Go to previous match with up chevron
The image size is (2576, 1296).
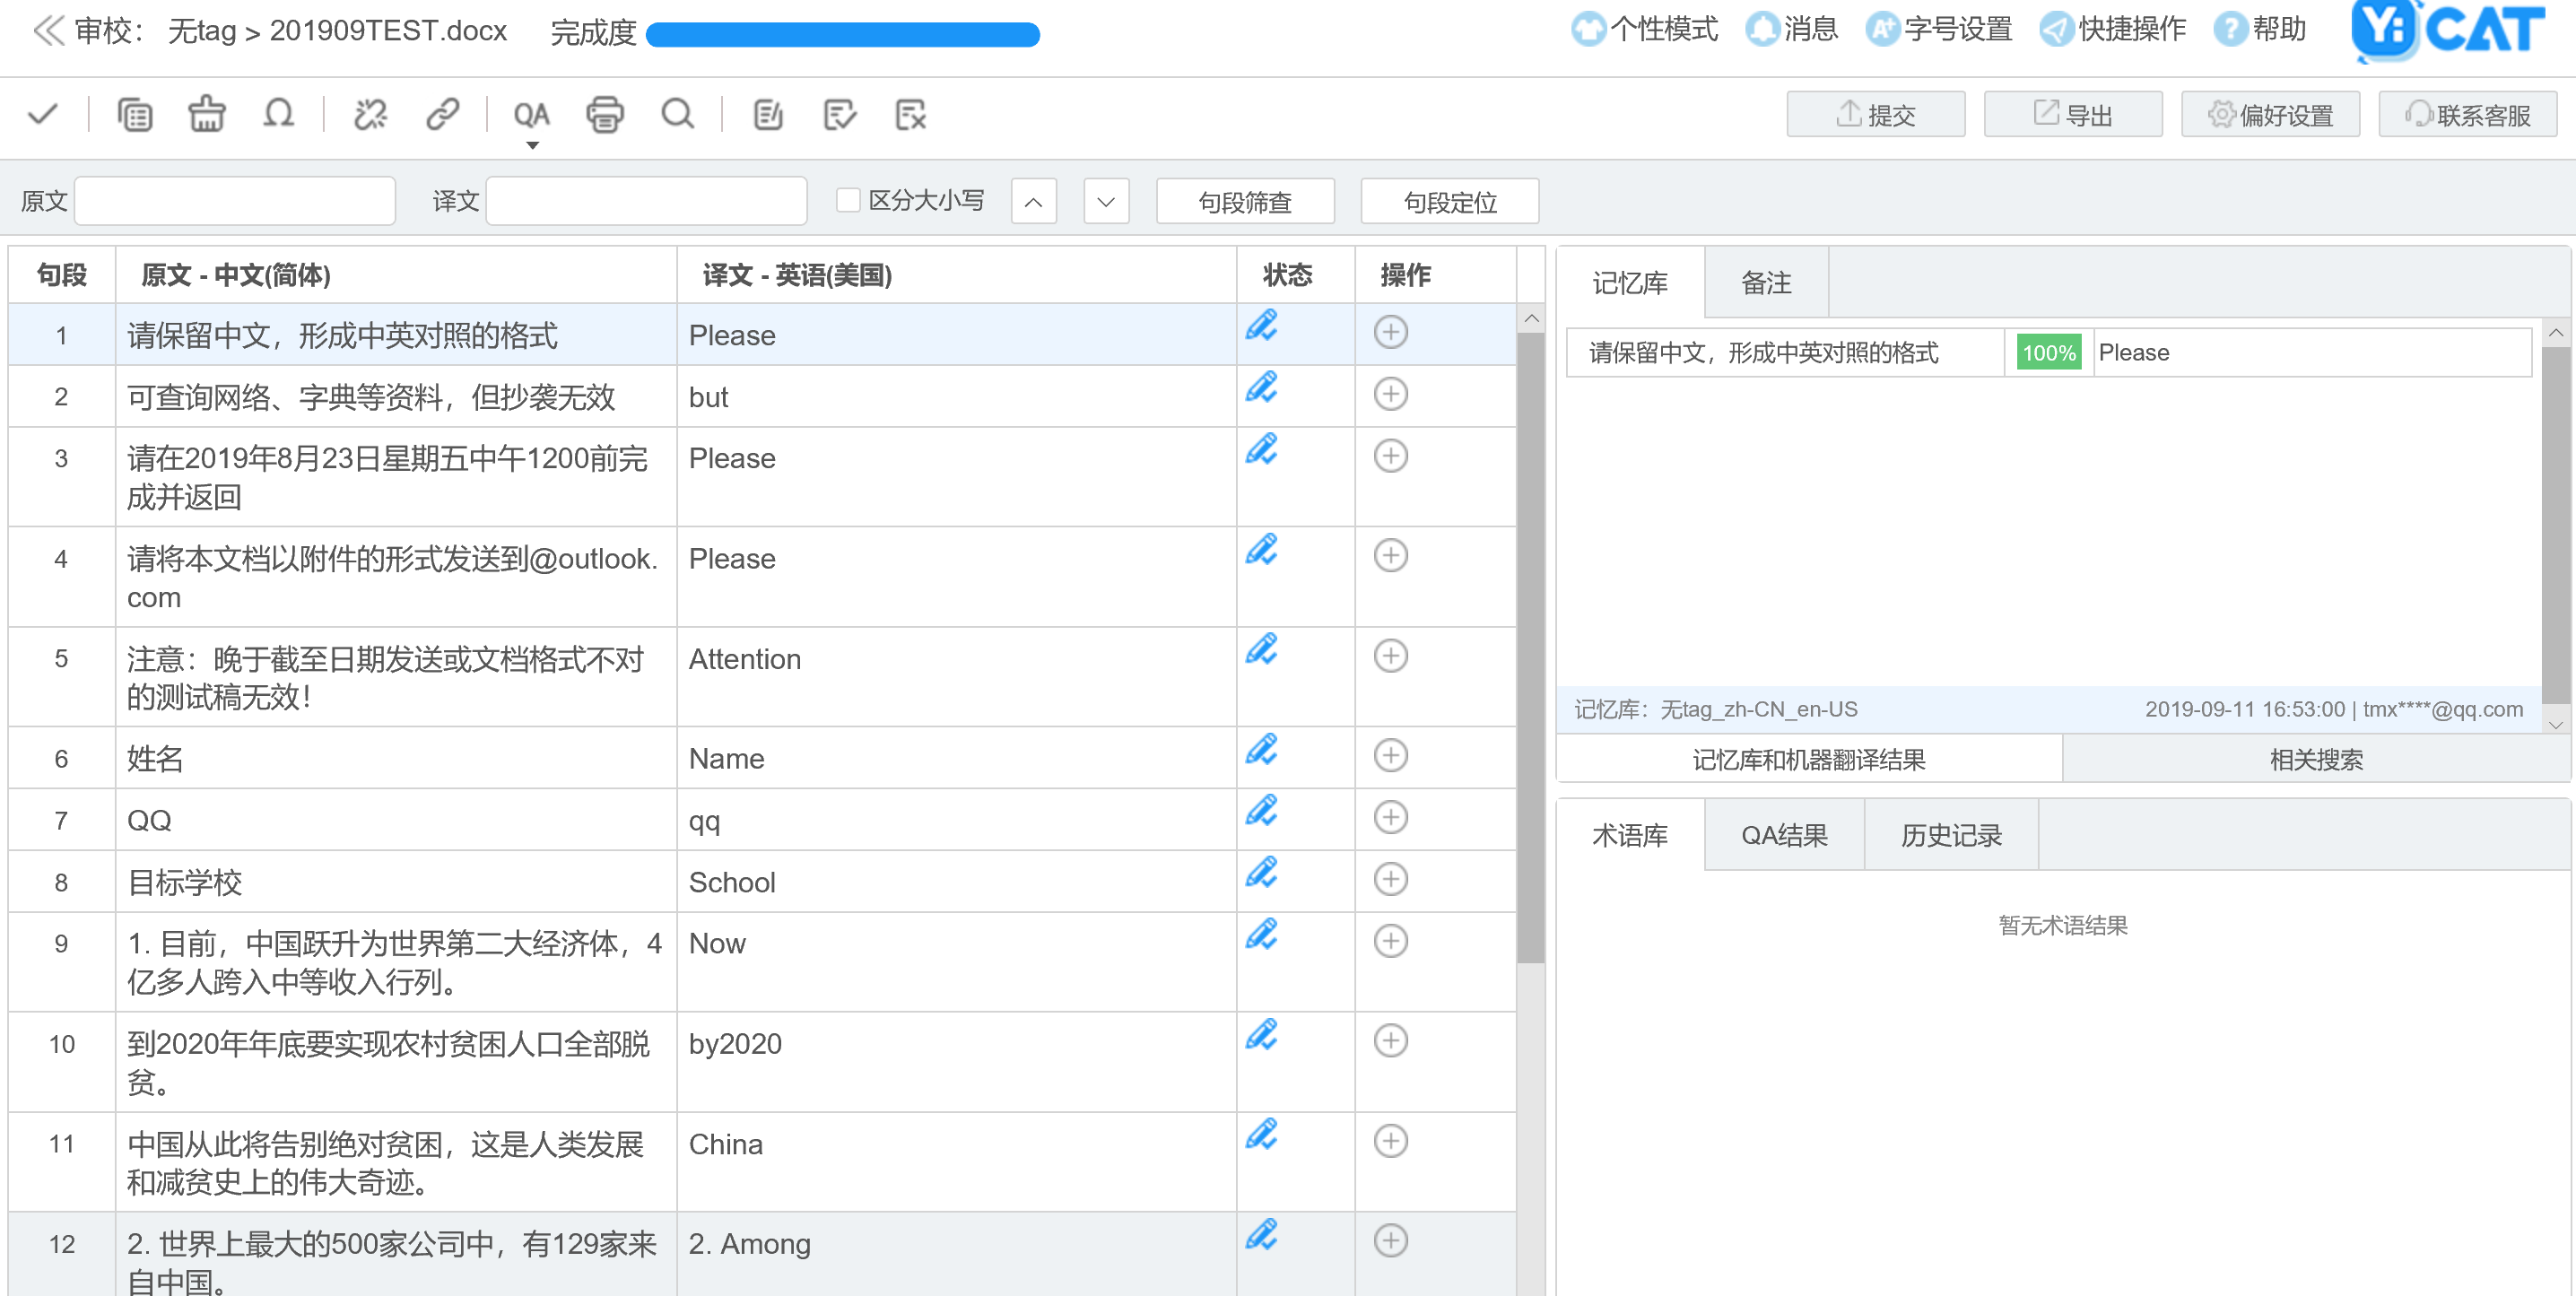[x=1033, y=202]
